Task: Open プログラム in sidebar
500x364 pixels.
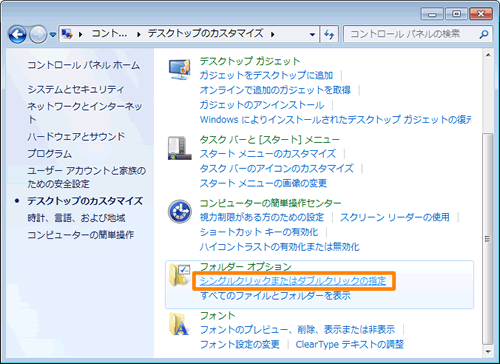Action: (49, 153)
